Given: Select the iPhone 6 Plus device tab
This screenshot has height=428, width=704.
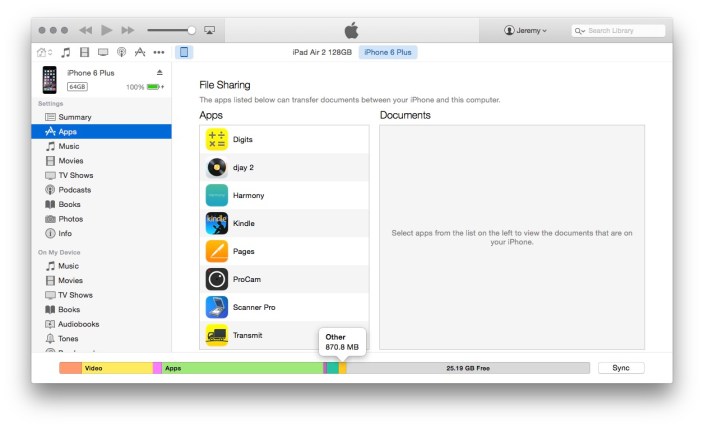Looking at the screenshot, I should (389, 52).
